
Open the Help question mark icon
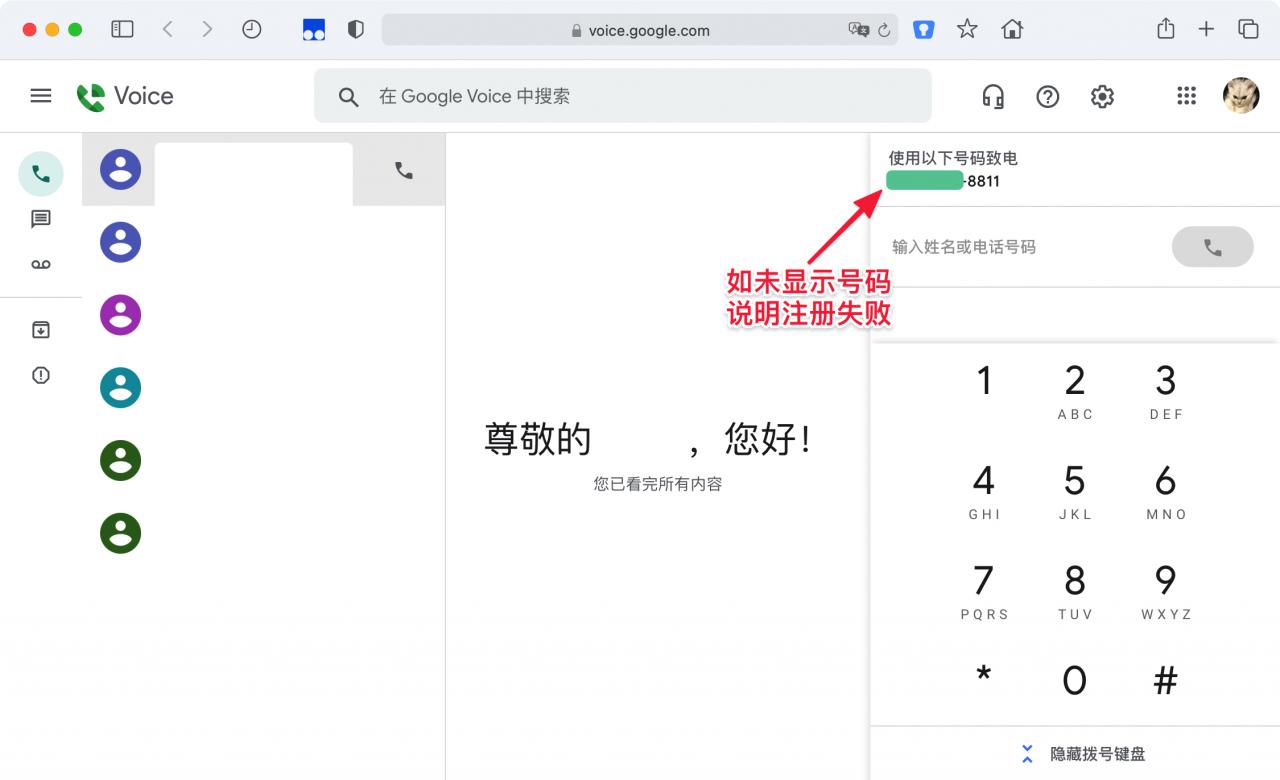pyautogui.click(x=1047, y=96)
